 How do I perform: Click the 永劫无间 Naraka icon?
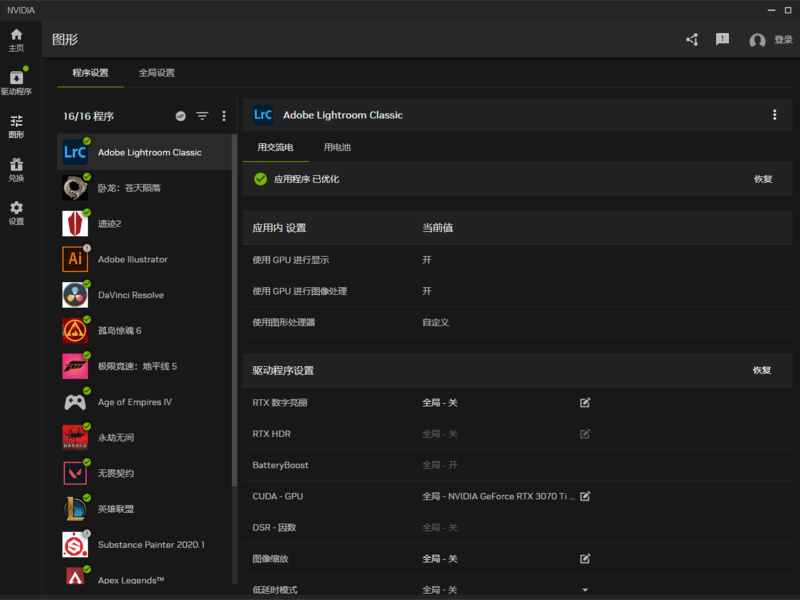[75, 438]
